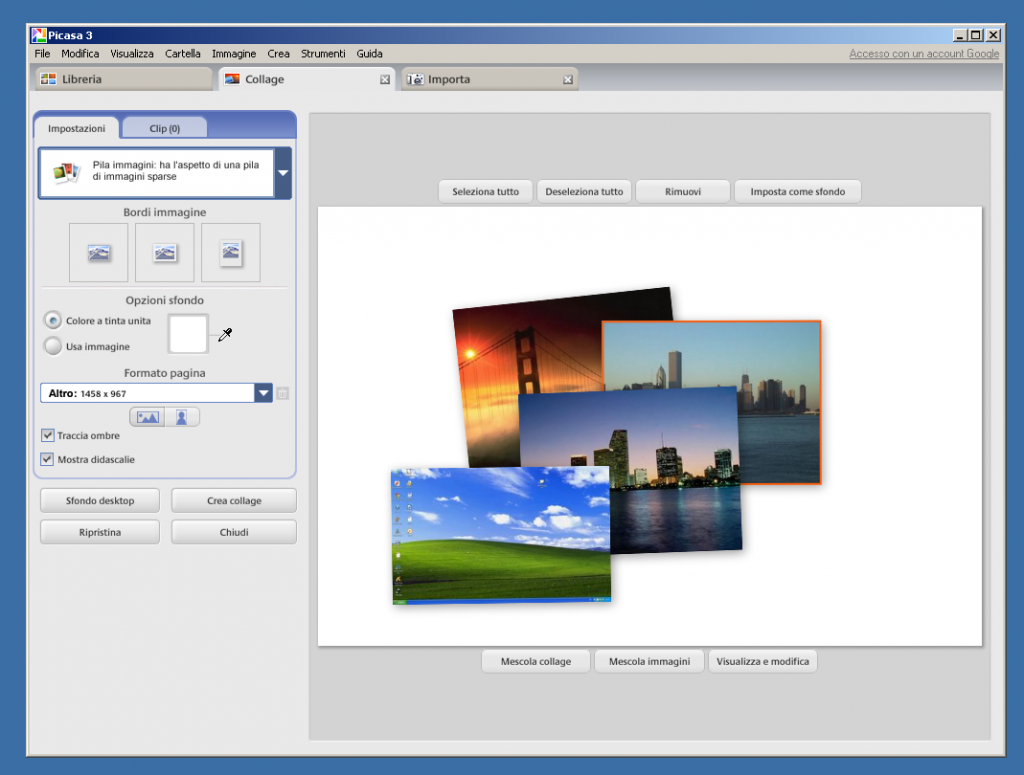The image size is (1024, 775).
Task: Switch to the Clip (0) tab
Action: click(x=164, y=127)
